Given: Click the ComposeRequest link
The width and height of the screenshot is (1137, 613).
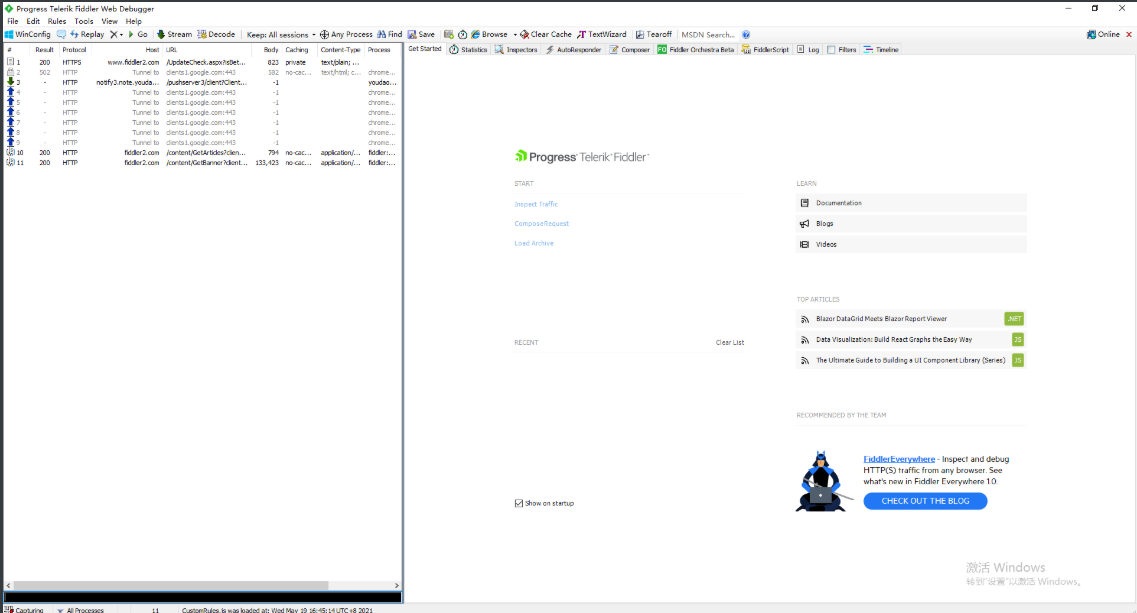Looking at the screenshot, I should pos(542,223).
